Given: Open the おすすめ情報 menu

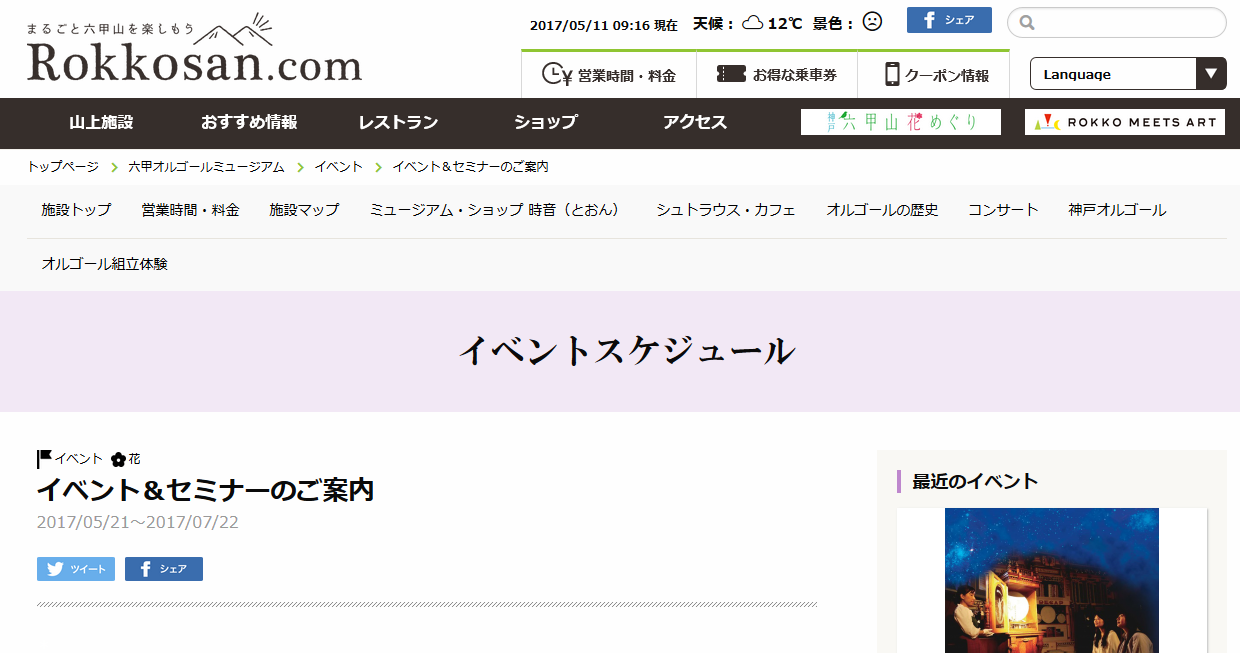Looking at the screenshot, I should 249,123.
